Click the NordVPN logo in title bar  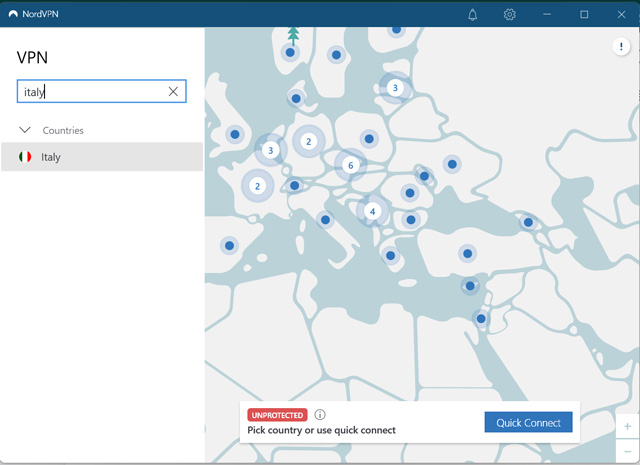(x=13, y=14)
